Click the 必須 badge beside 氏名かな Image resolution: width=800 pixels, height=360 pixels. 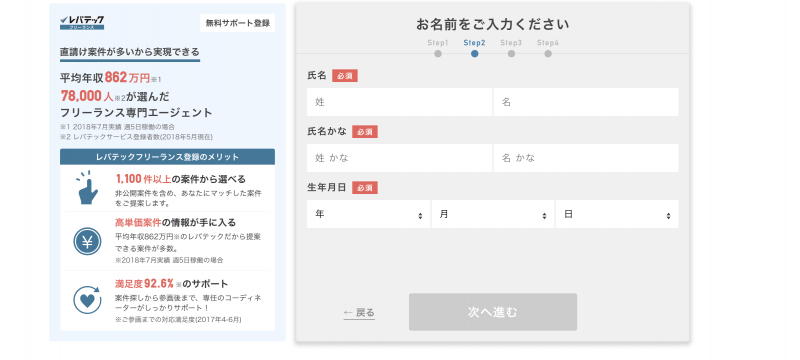click(365, 132)
